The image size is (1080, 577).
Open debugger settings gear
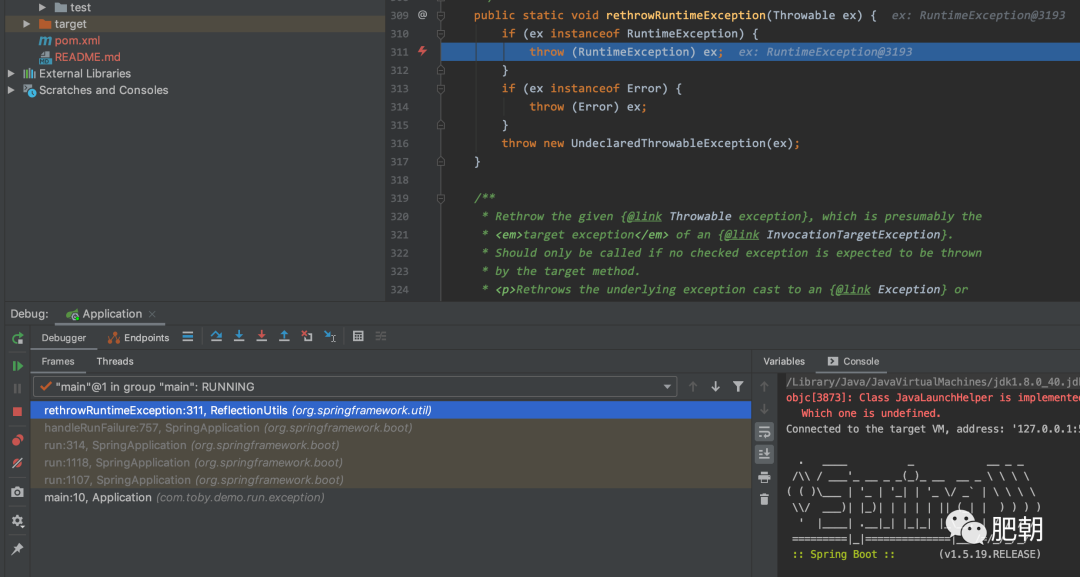tap(18, 521)
